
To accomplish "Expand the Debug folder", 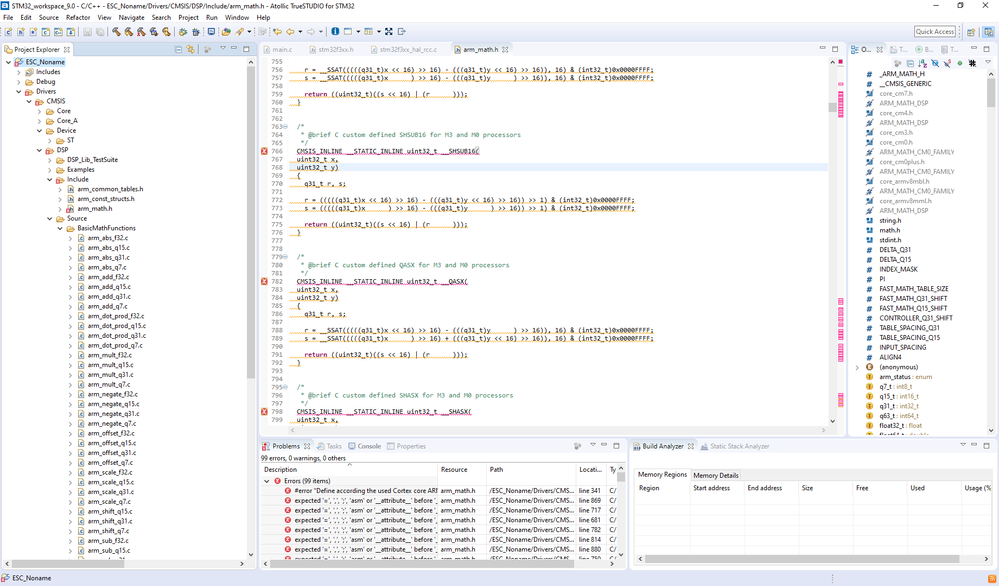I will pos(18,82).
